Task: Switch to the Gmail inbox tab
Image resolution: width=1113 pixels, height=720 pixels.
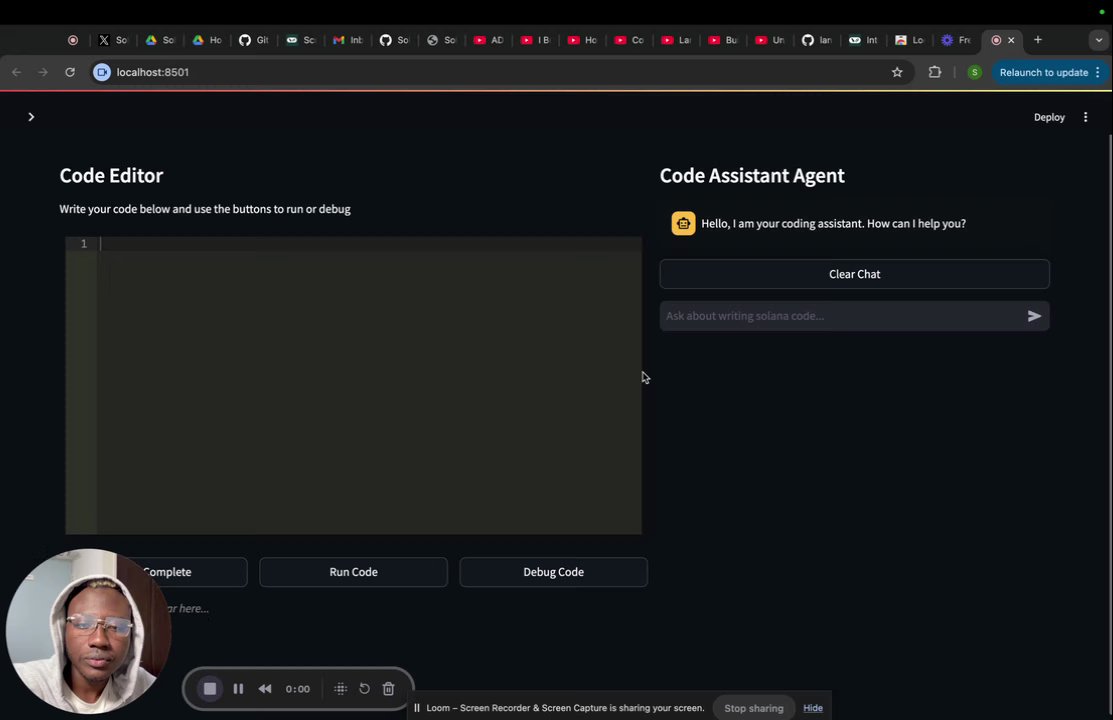Action: tap(347, 40)
